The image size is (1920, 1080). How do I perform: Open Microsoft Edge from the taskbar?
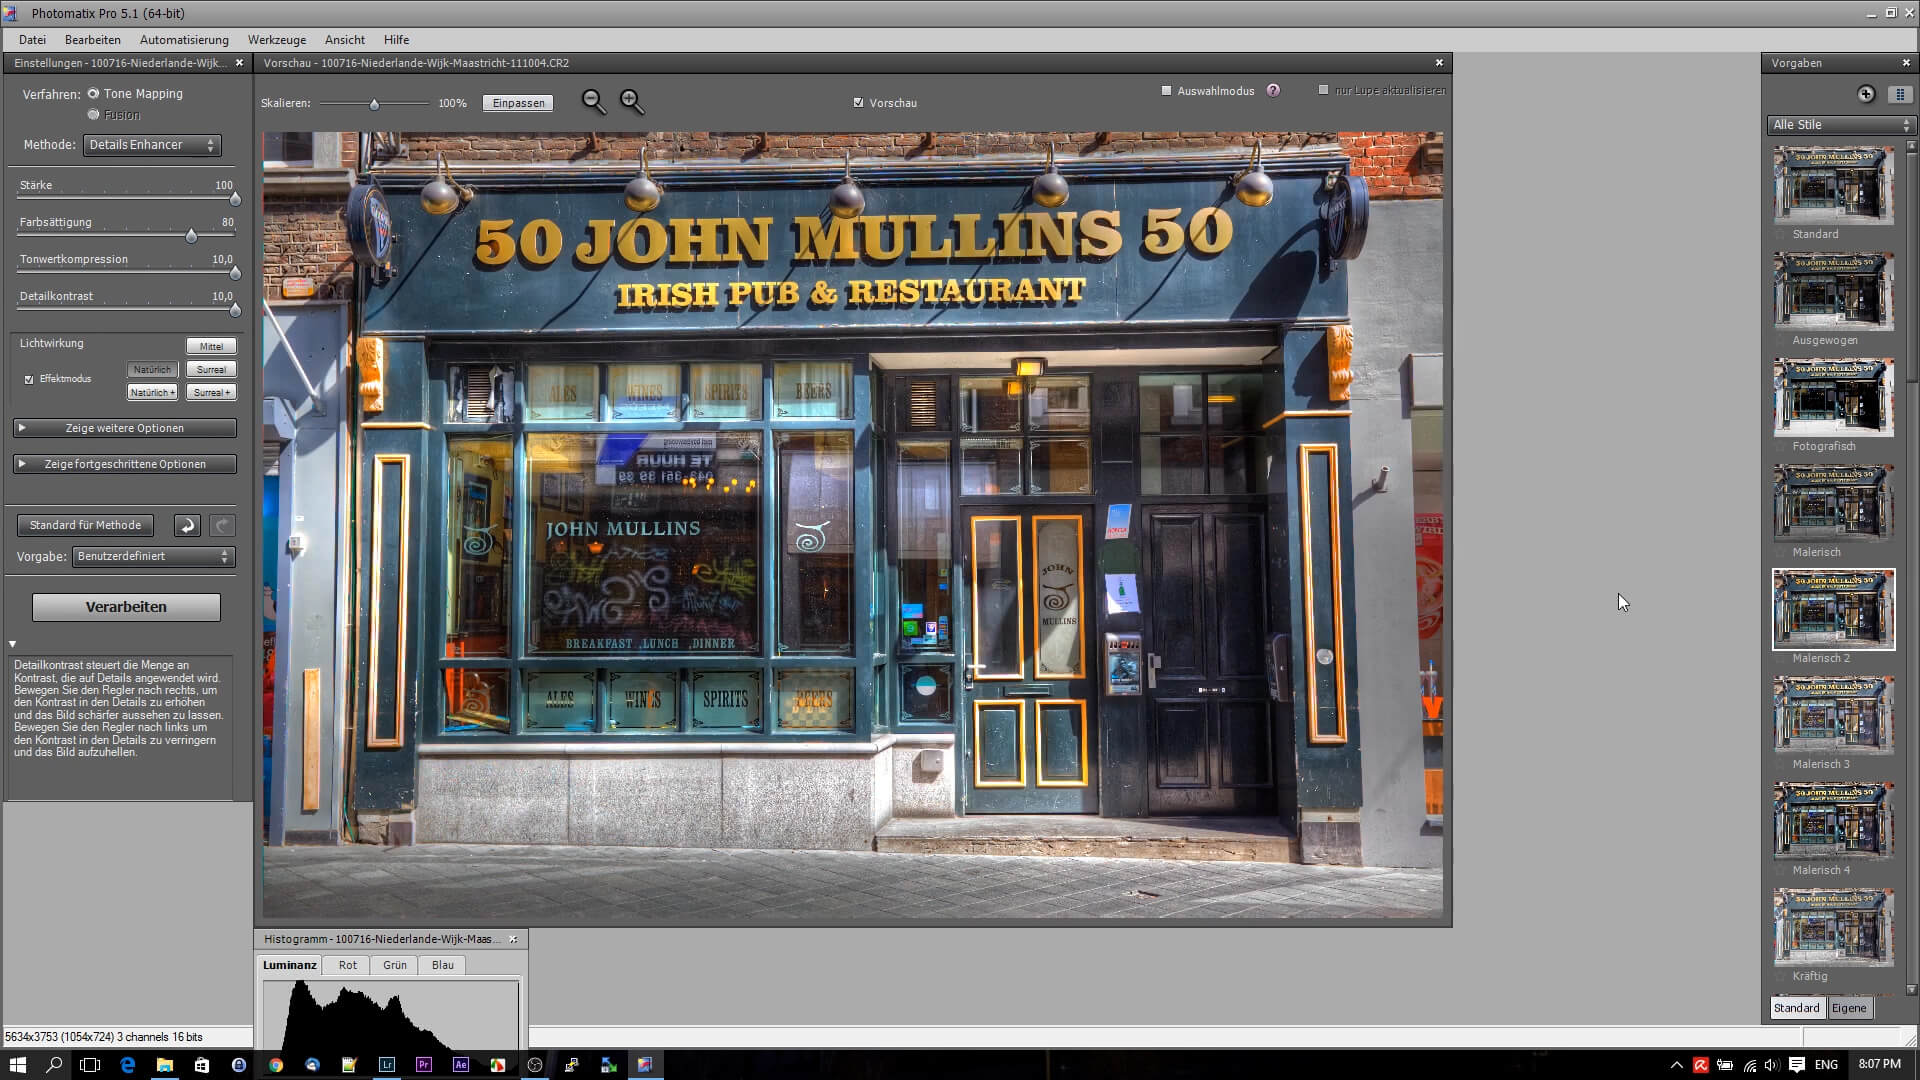[128, 1065]
